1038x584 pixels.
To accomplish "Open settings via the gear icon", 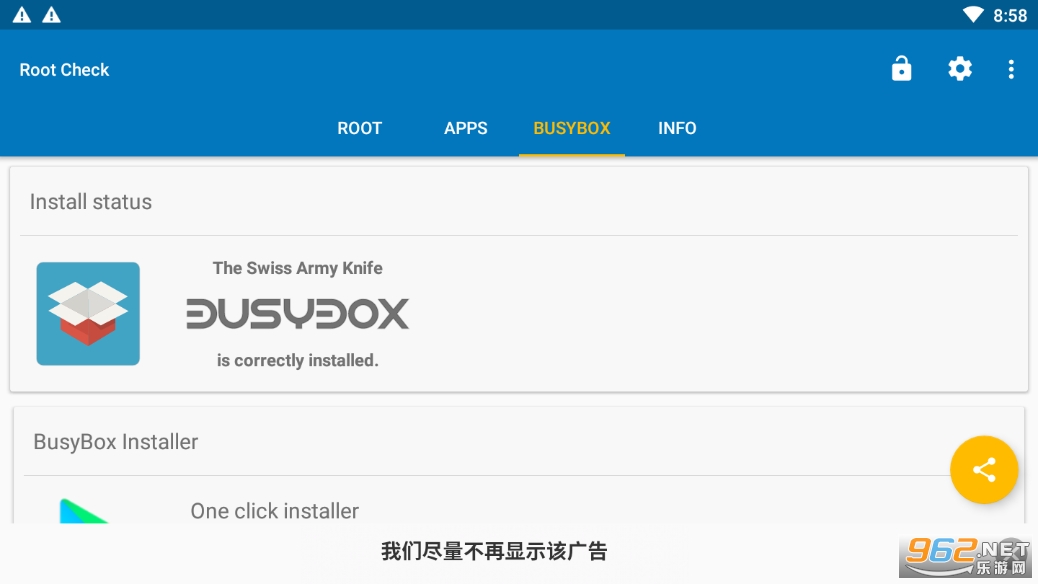I will pos(959,69).
